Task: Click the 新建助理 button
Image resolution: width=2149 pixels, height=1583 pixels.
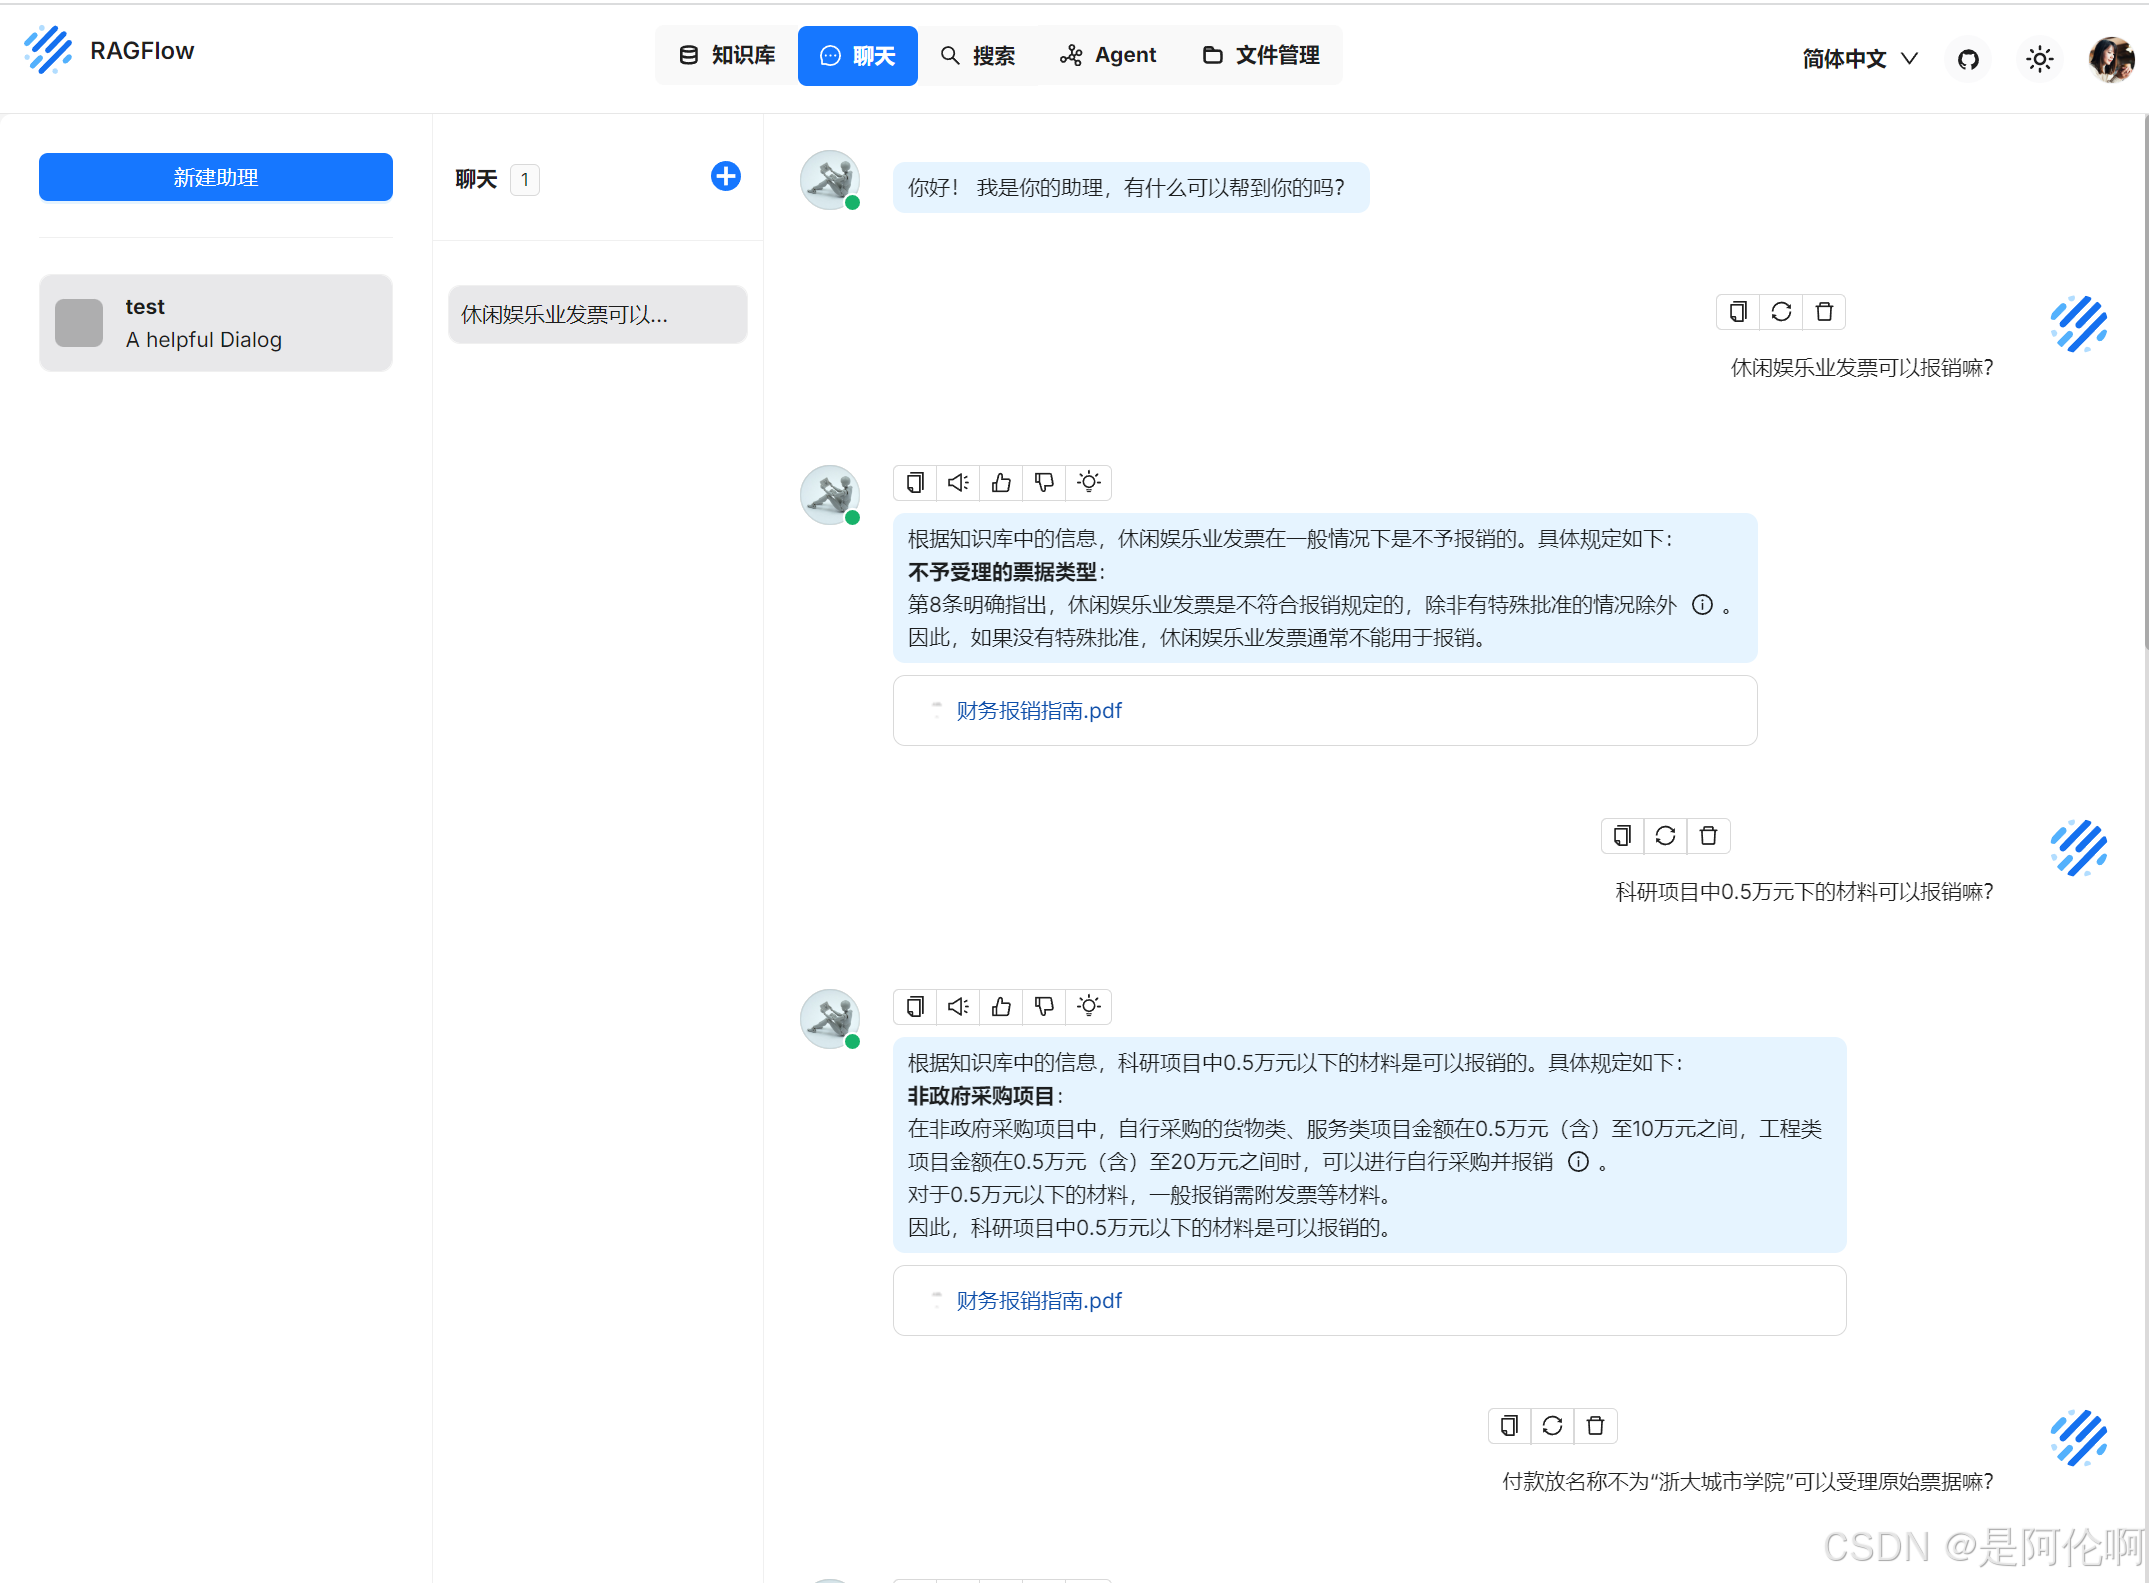Action: (x=215, y=177)
